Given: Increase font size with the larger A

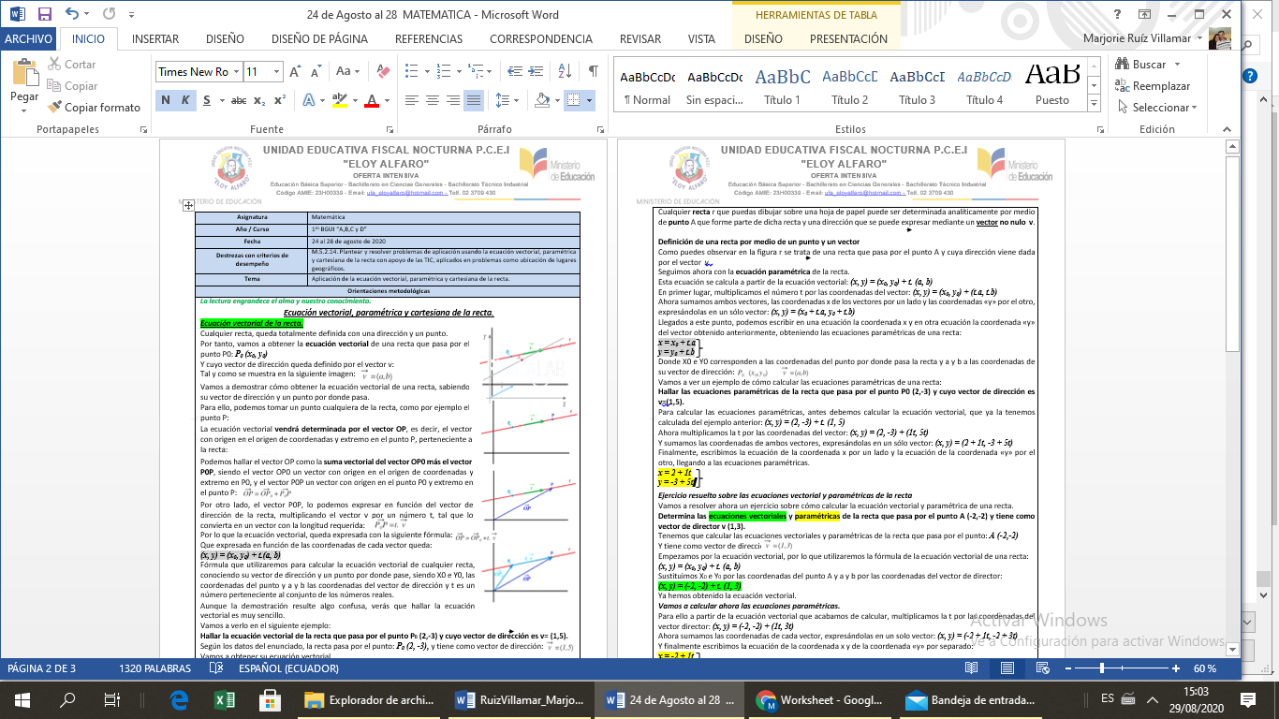Looking at the screenshot, I should click(295, 71).
